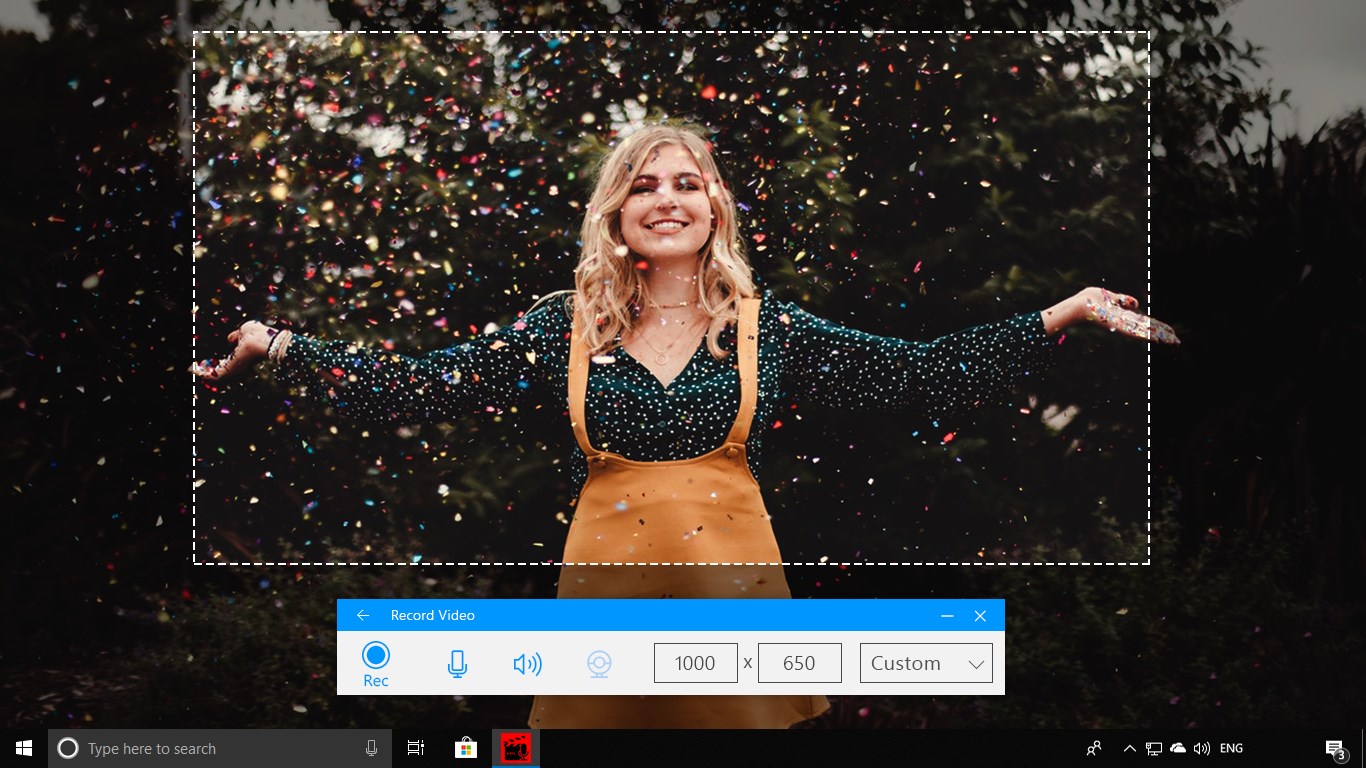Open the Custom resolution dropdown
The image size is (1366, 768).
click(925, 663)
